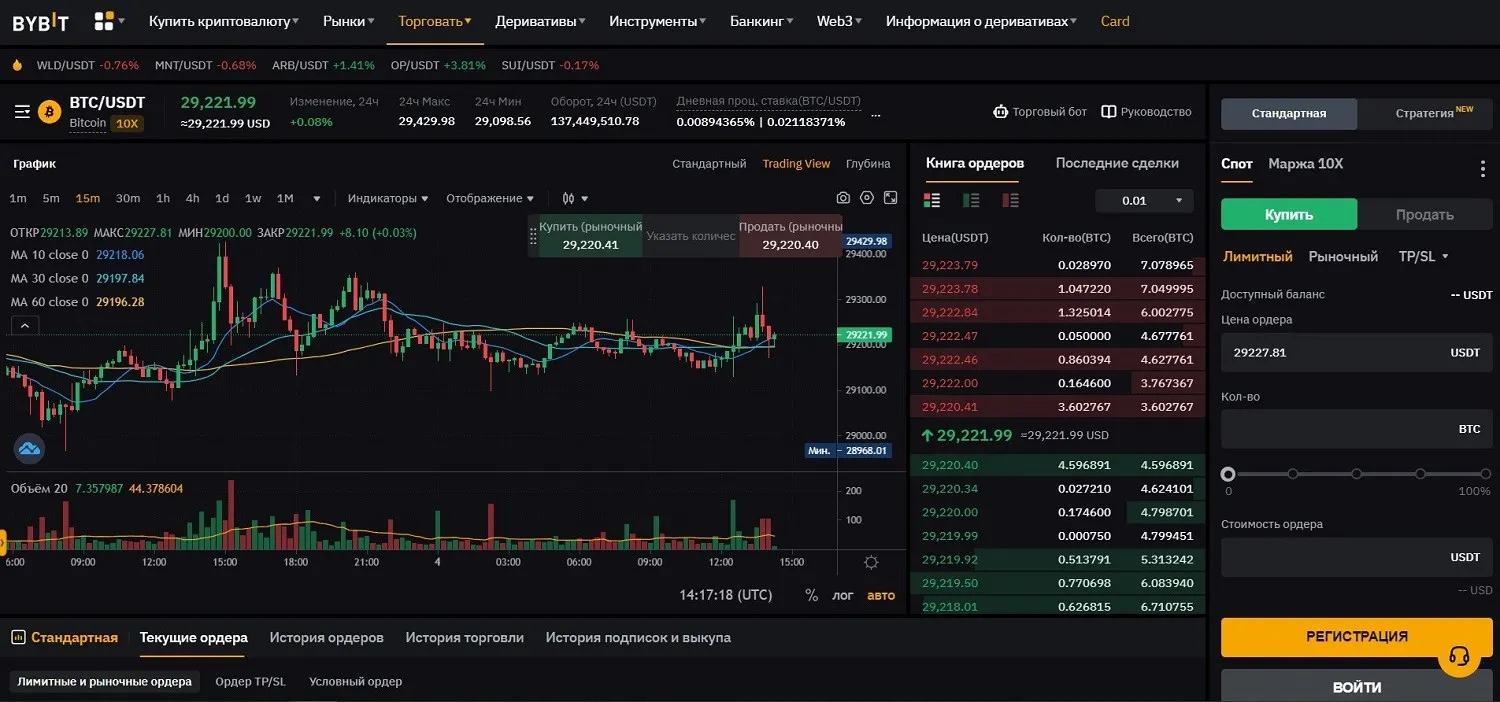Viewport: 1500px width, 702px height.
Task: Open the candlestick chart type icon
Action: [x=569, y=198]
